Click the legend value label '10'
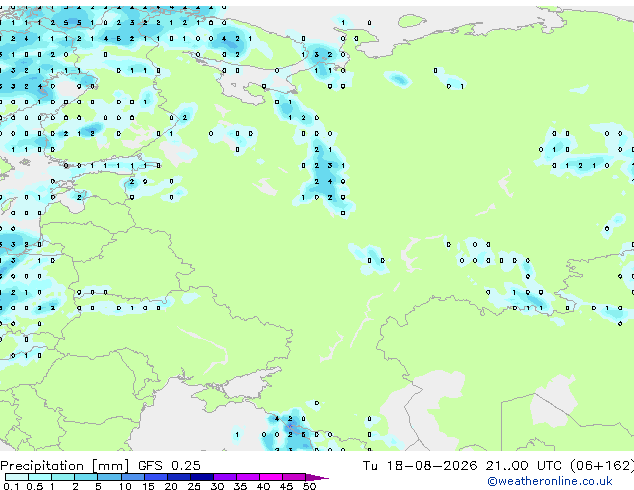634x490 pixels. click(x=125, y=486)
